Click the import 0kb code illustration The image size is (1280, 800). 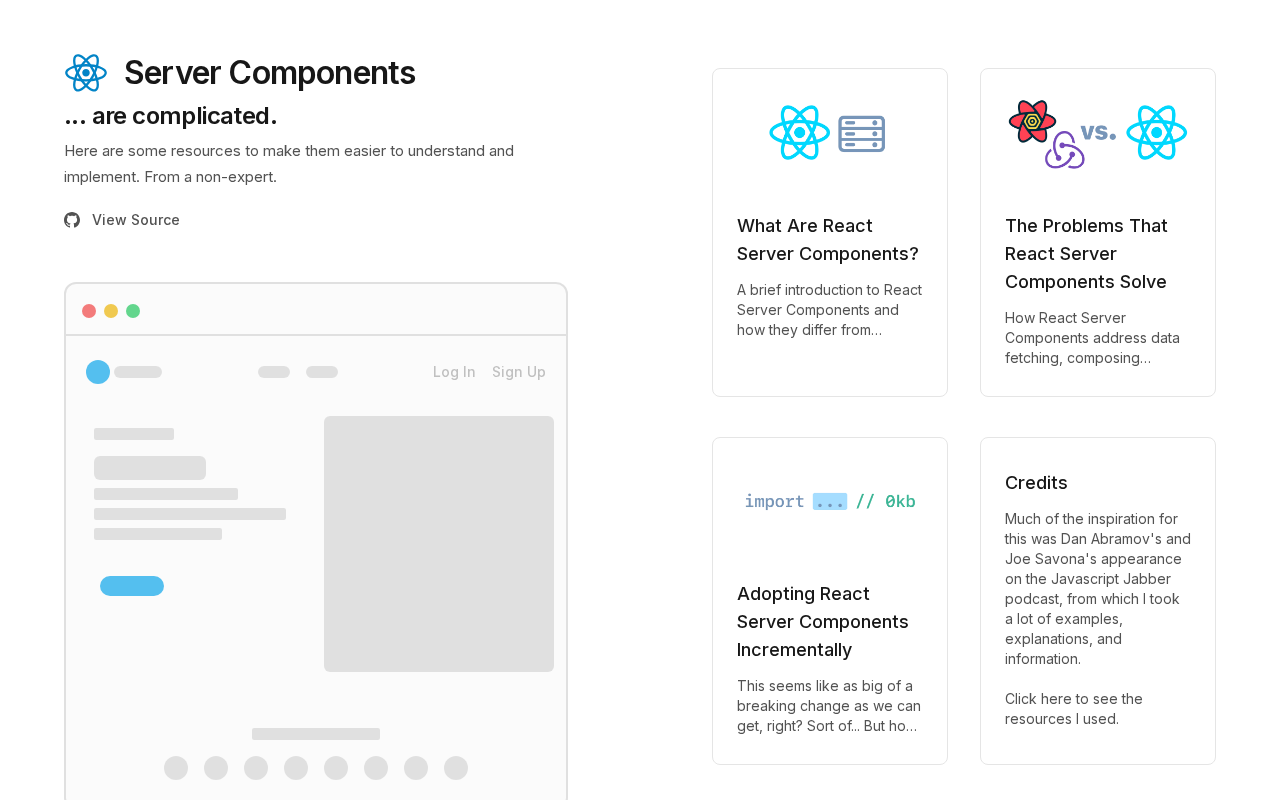829,501
